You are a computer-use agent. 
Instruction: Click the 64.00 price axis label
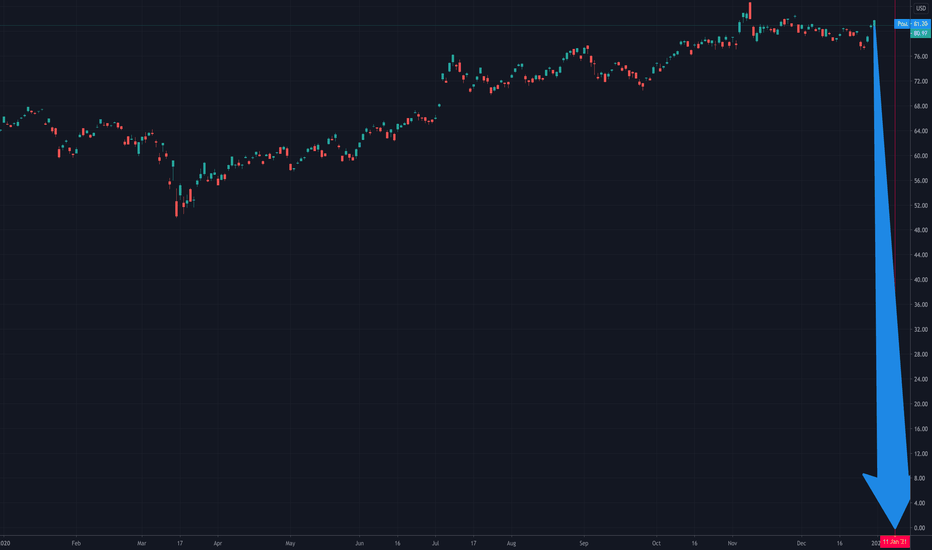(921, 131)
